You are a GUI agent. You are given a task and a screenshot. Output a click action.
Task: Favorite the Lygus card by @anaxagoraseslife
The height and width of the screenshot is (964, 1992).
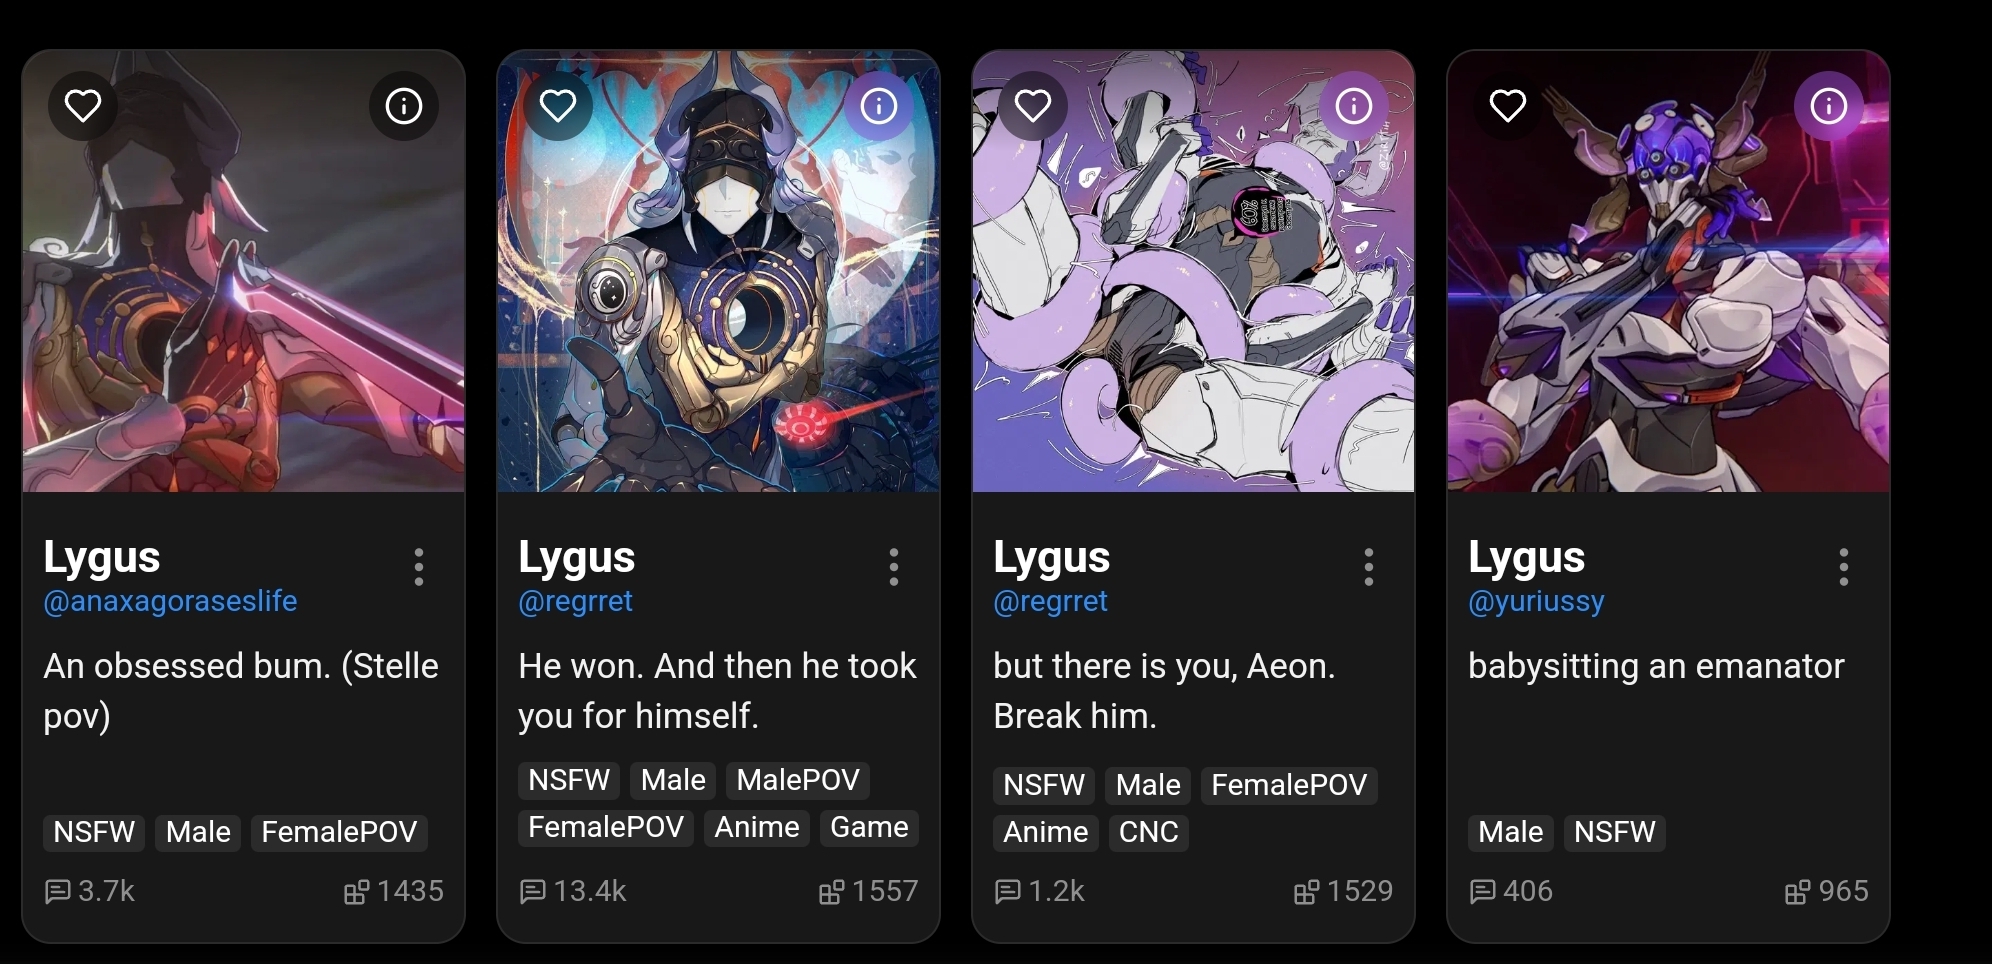[x=83, y=105]
